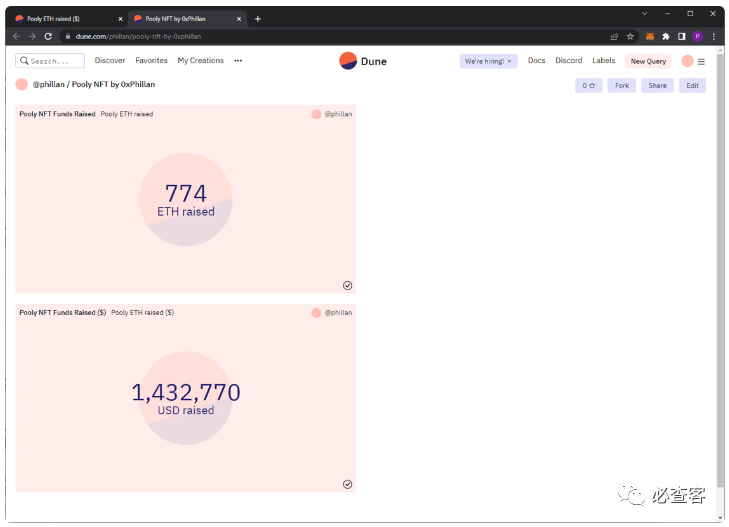Click @phillan on the USD raised card
Image resolution: width=729 pixels, height=527 pixels.
[338, 312]
